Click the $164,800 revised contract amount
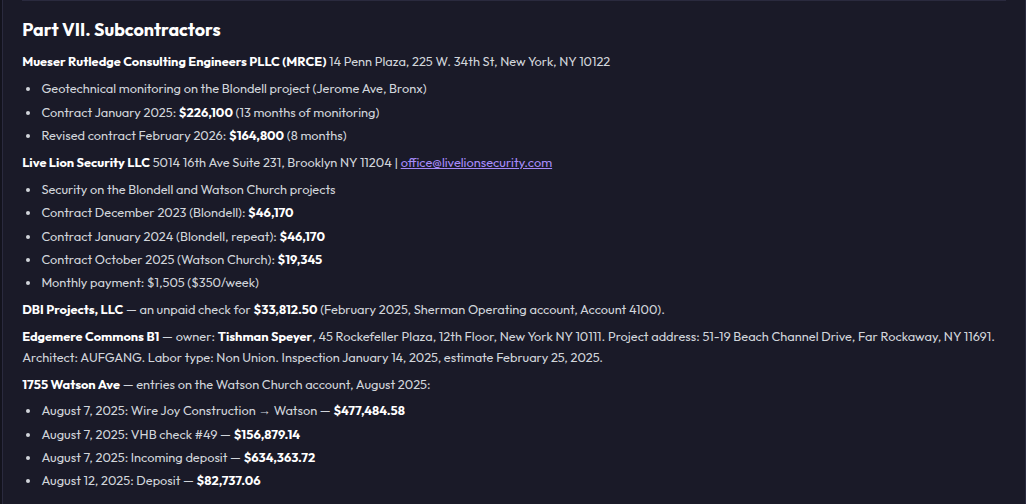The height and width of the screenshot is (504, 1026). 256,136
